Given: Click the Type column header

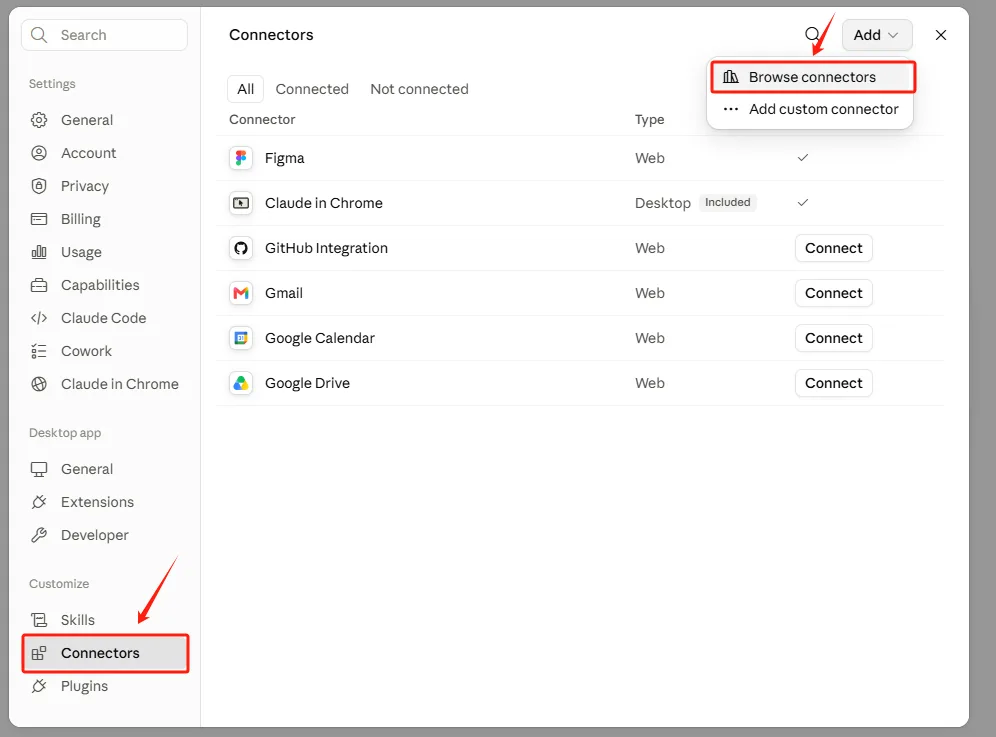Looking at the screenshot, I should [650, 119].
